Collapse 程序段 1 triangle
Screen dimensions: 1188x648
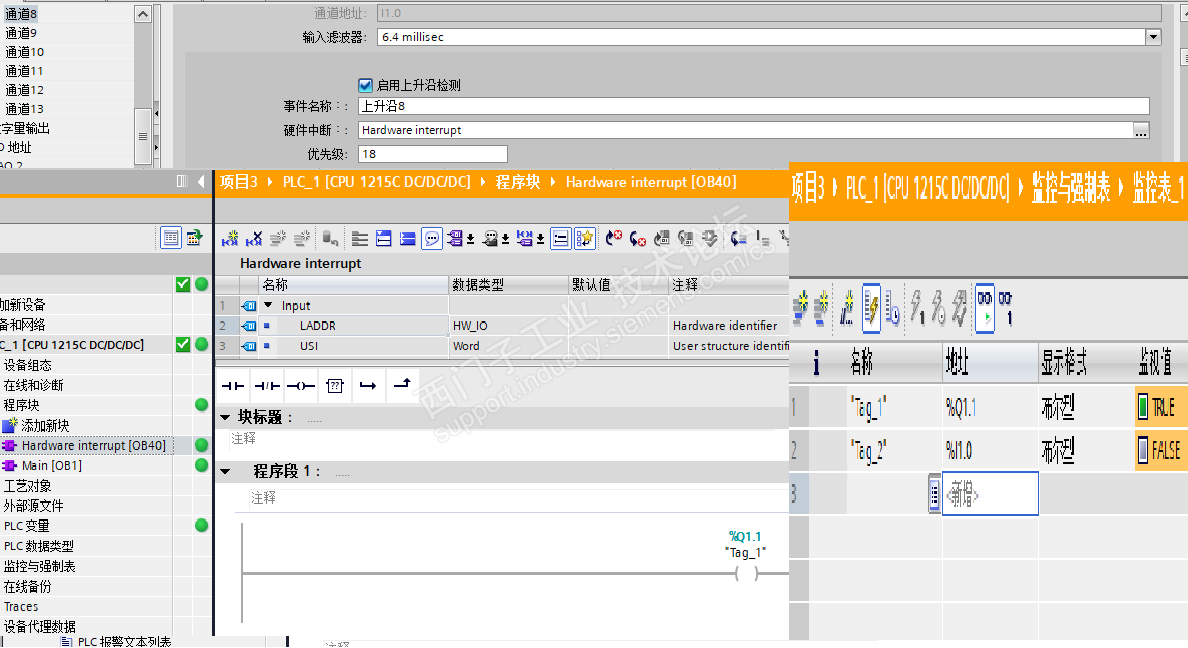click(225, 471)
